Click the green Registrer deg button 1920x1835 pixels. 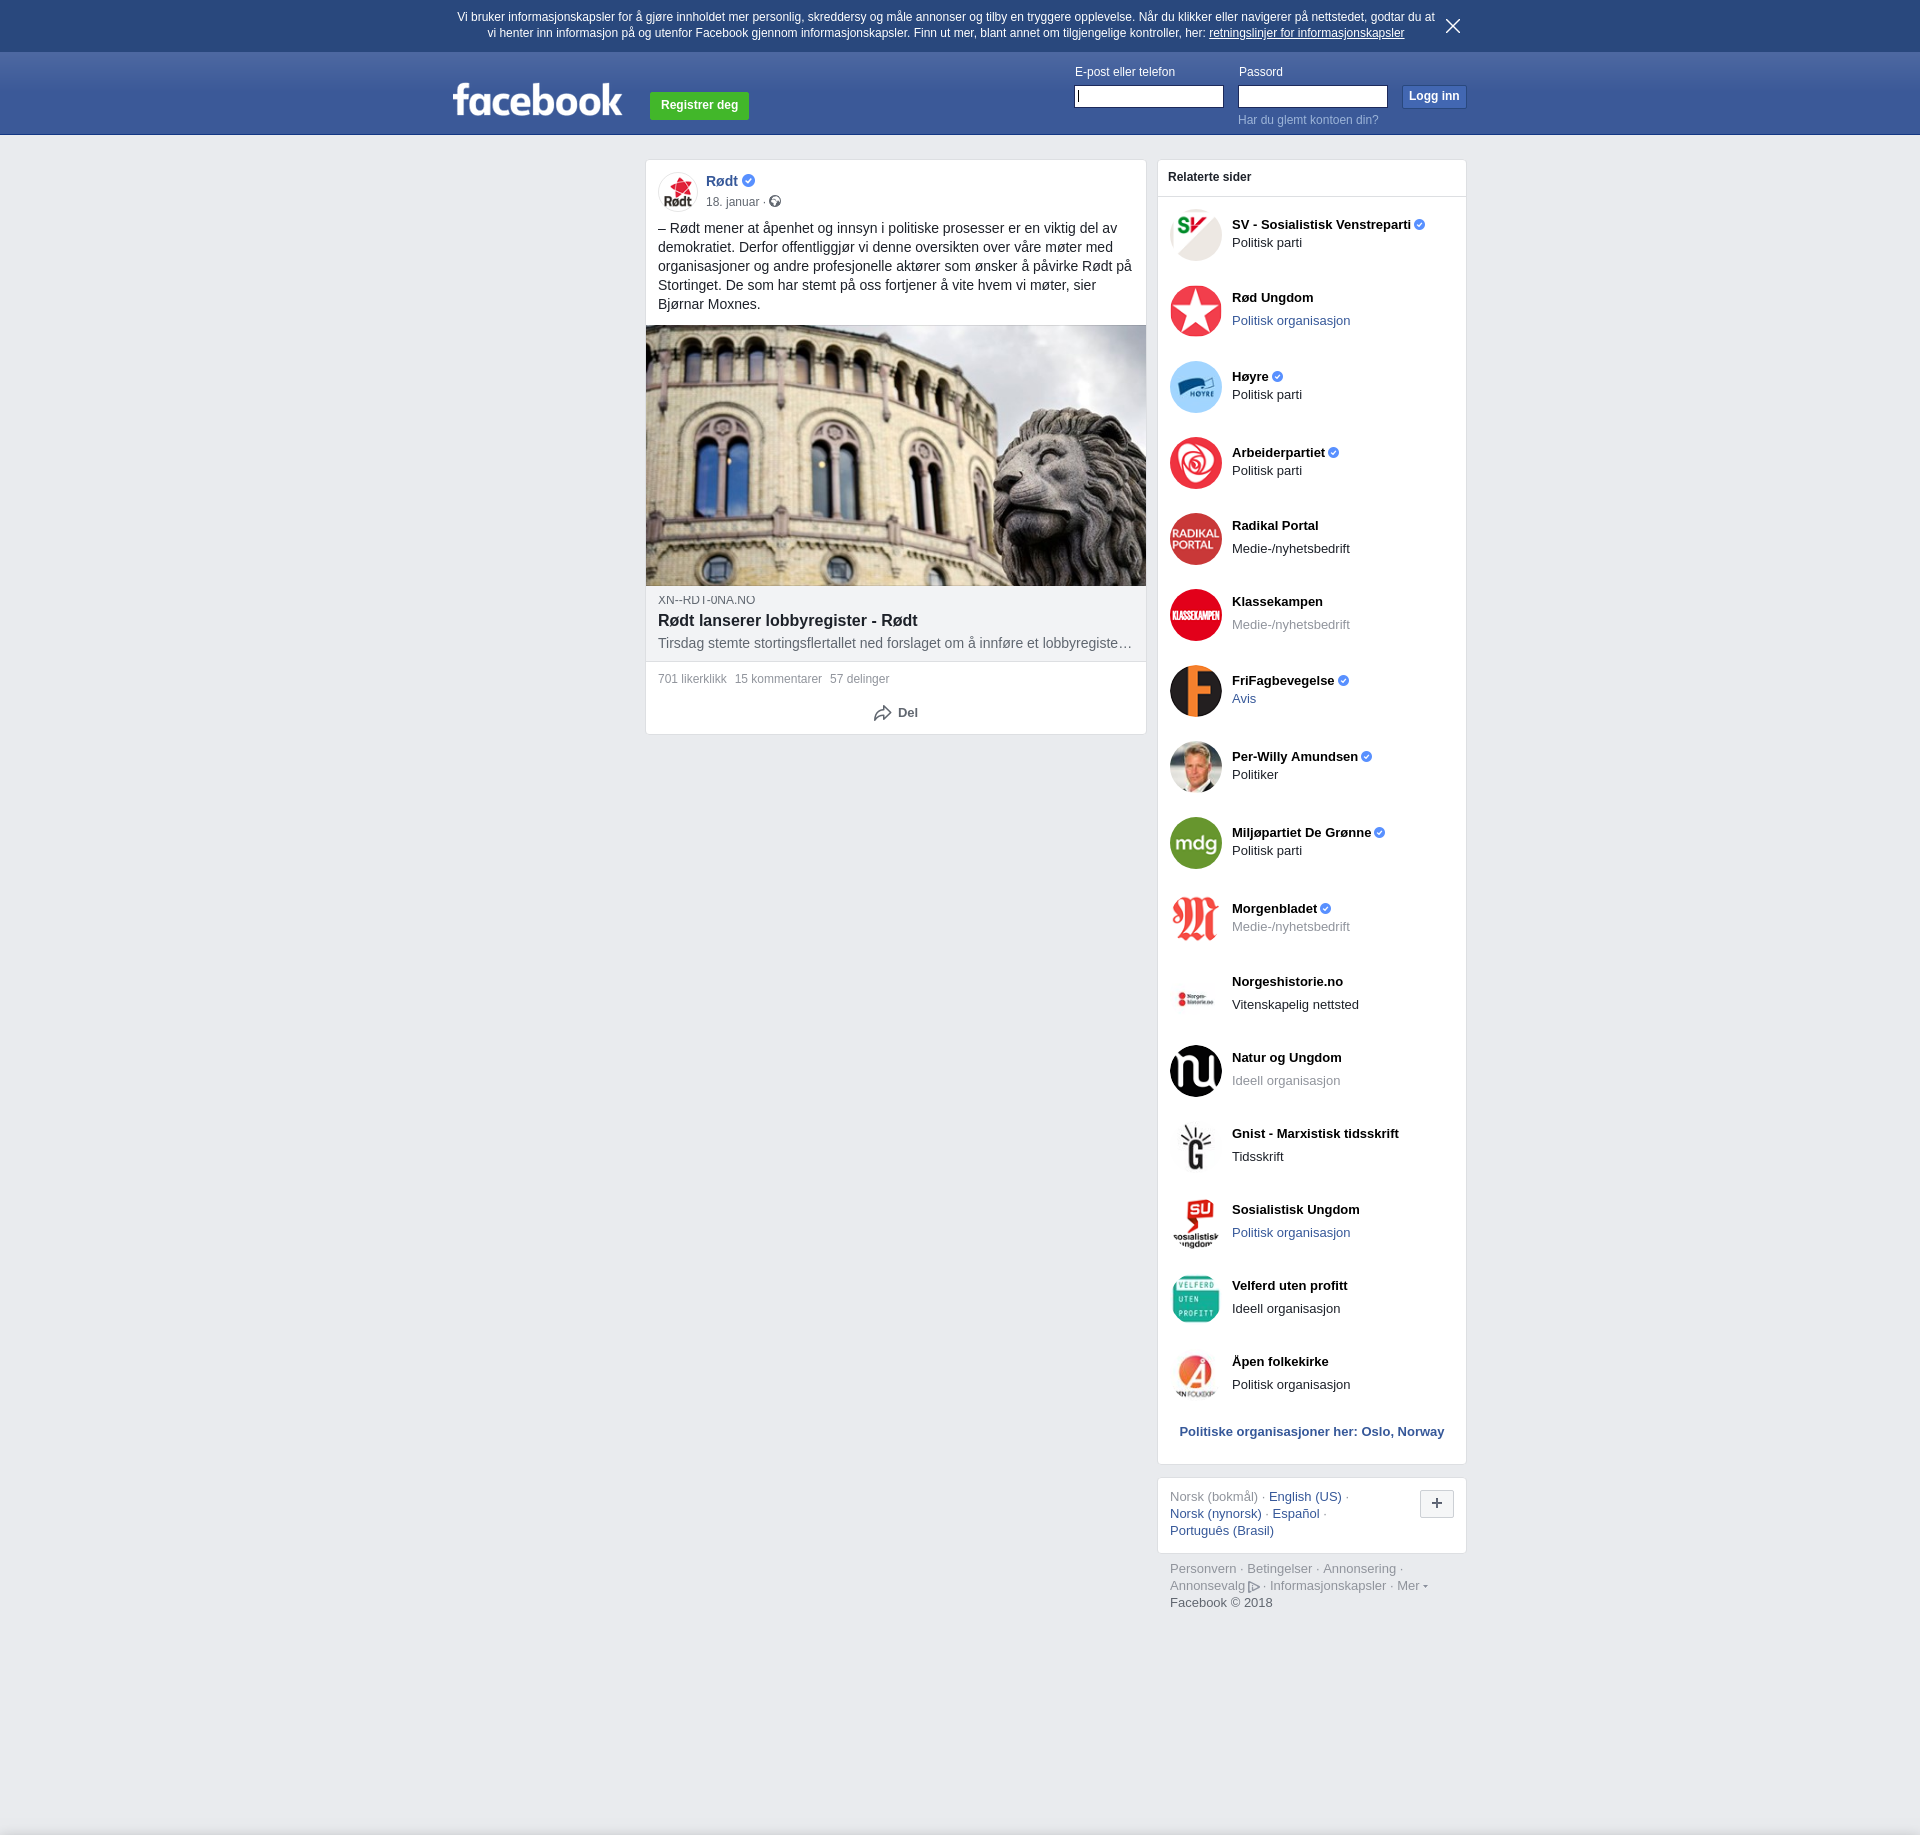[699, 105]
